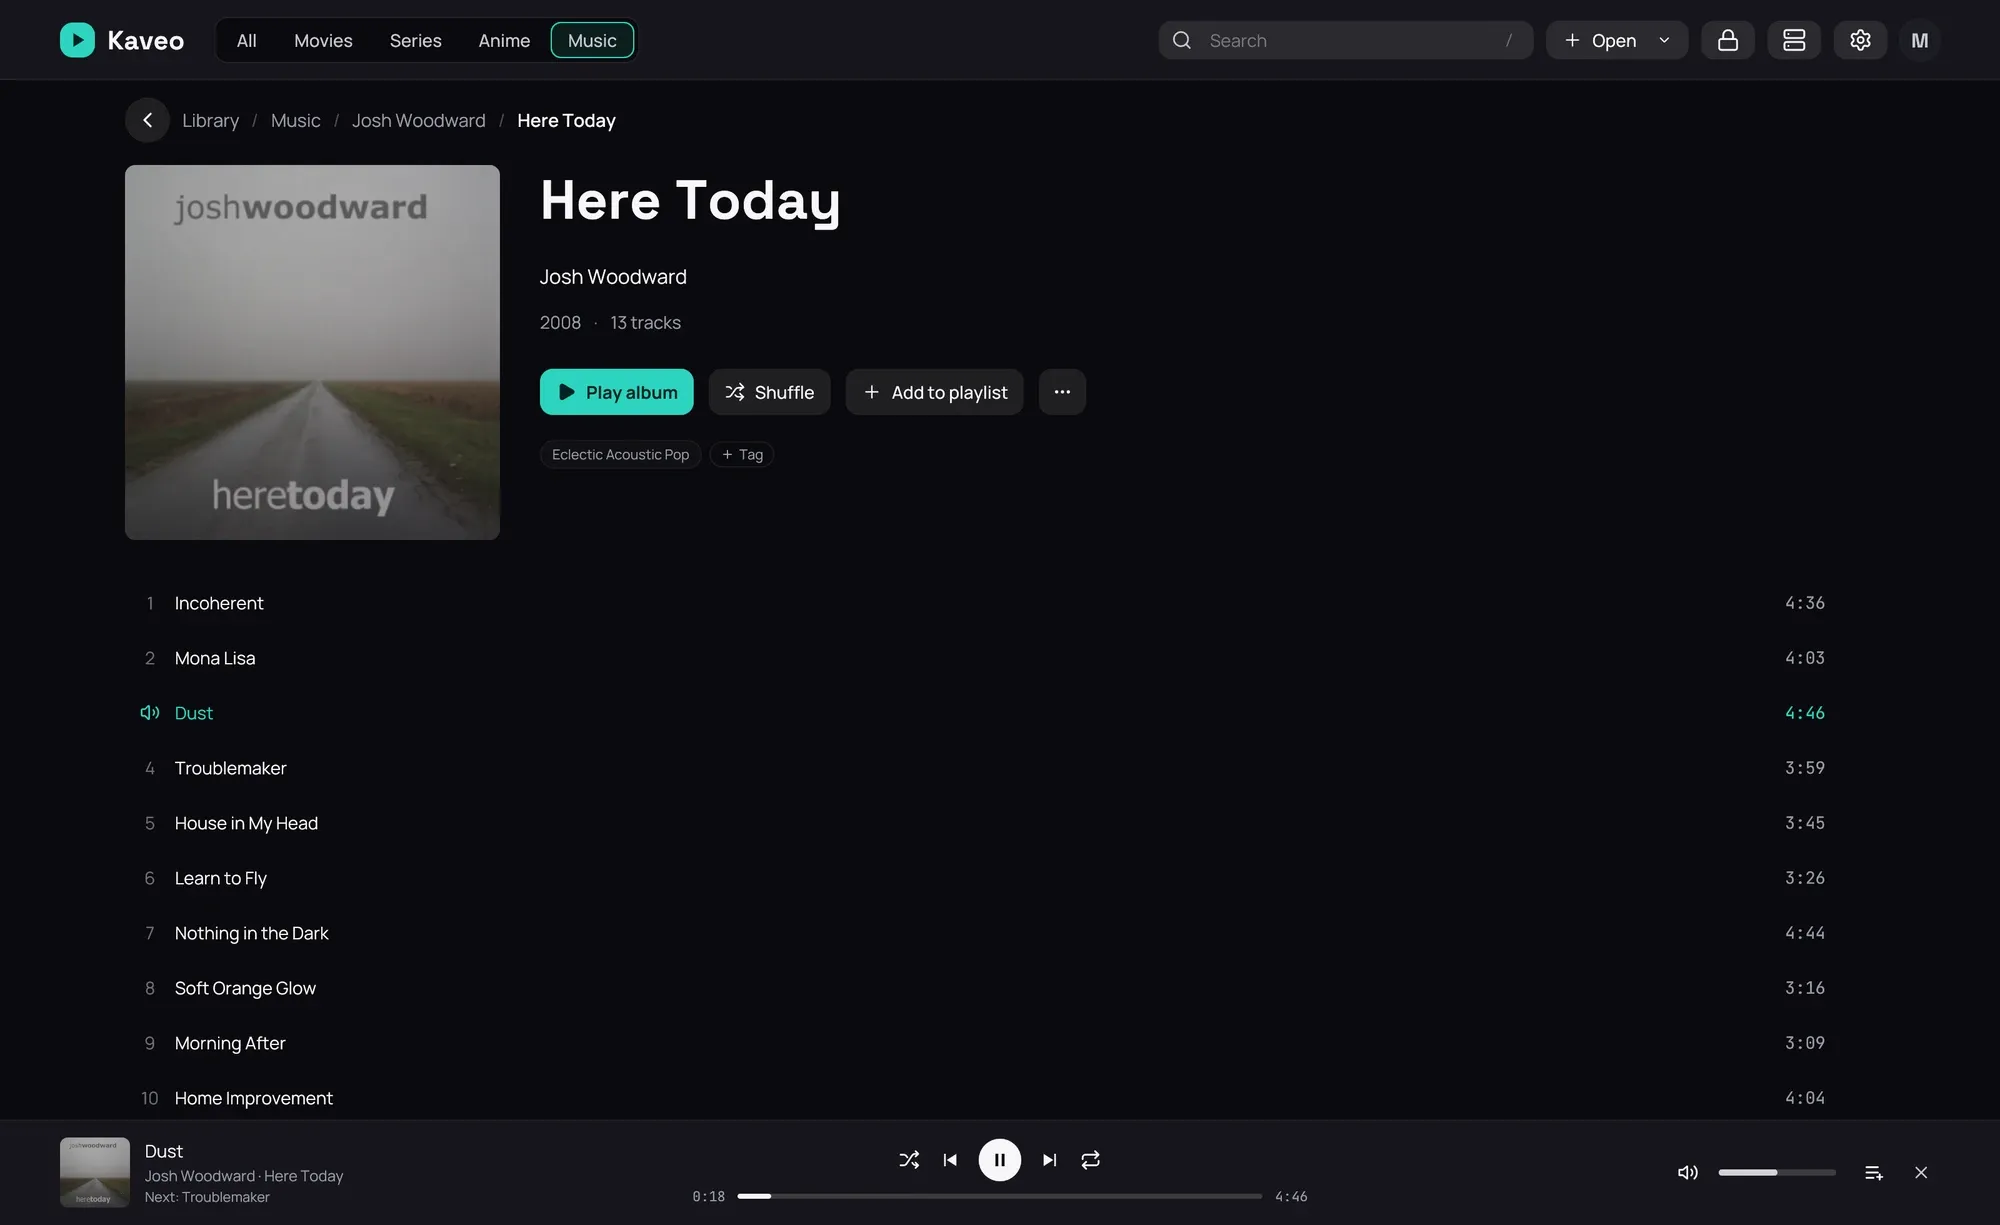This screenshot has height=1225, width=2000.
Task: Click the player bar album thumbnail
Action: click(95, 1172)
